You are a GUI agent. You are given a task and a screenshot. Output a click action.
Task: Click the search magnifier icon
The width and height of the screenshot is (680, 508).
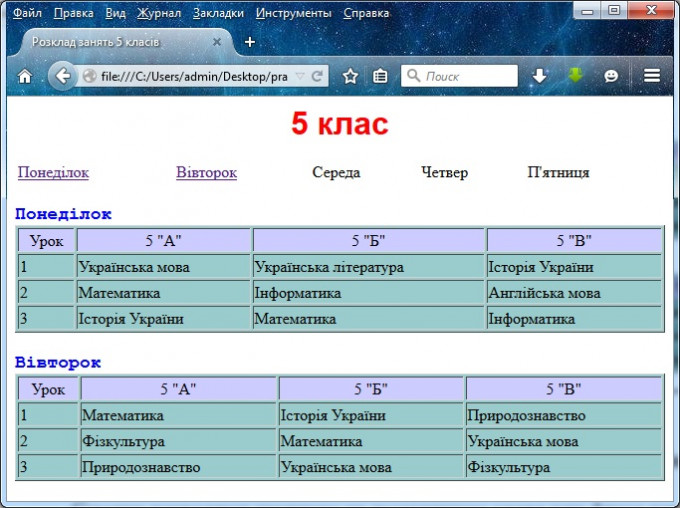(413, 75)
